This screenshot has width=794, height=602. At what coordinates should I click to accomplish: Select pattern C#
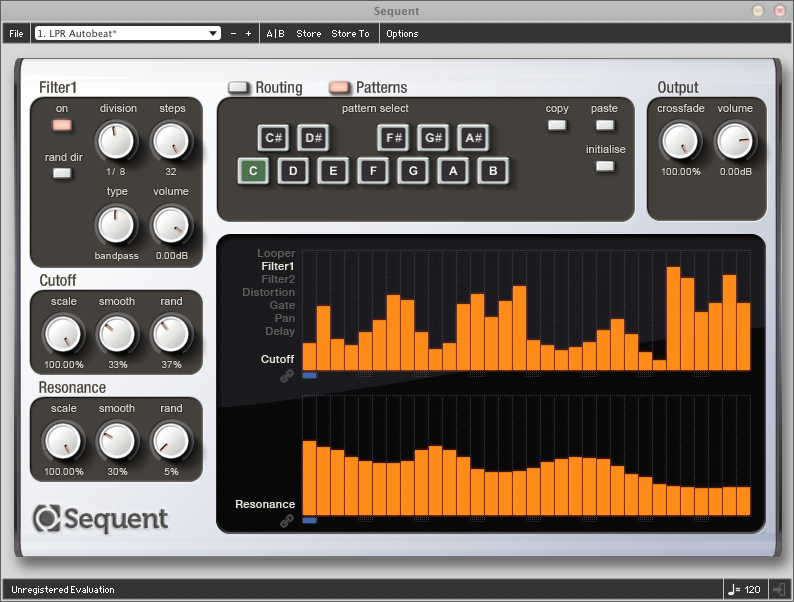coord(273,138)
